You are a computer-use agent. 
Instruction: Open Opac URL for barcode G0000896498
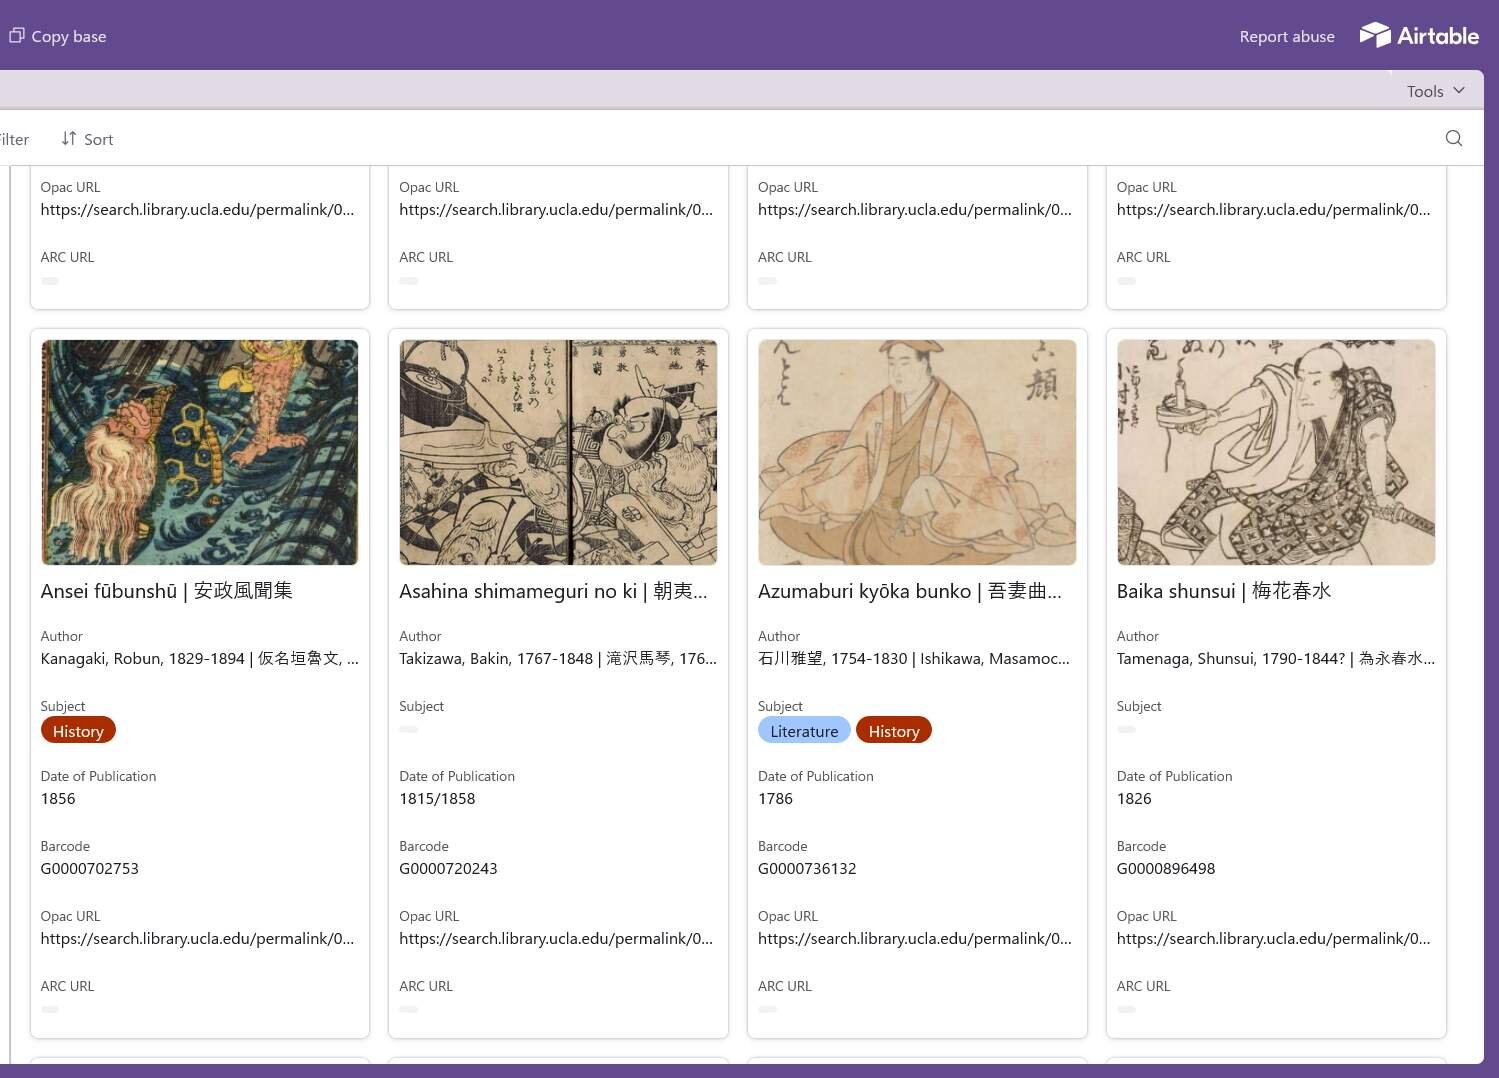[1273, 939]
